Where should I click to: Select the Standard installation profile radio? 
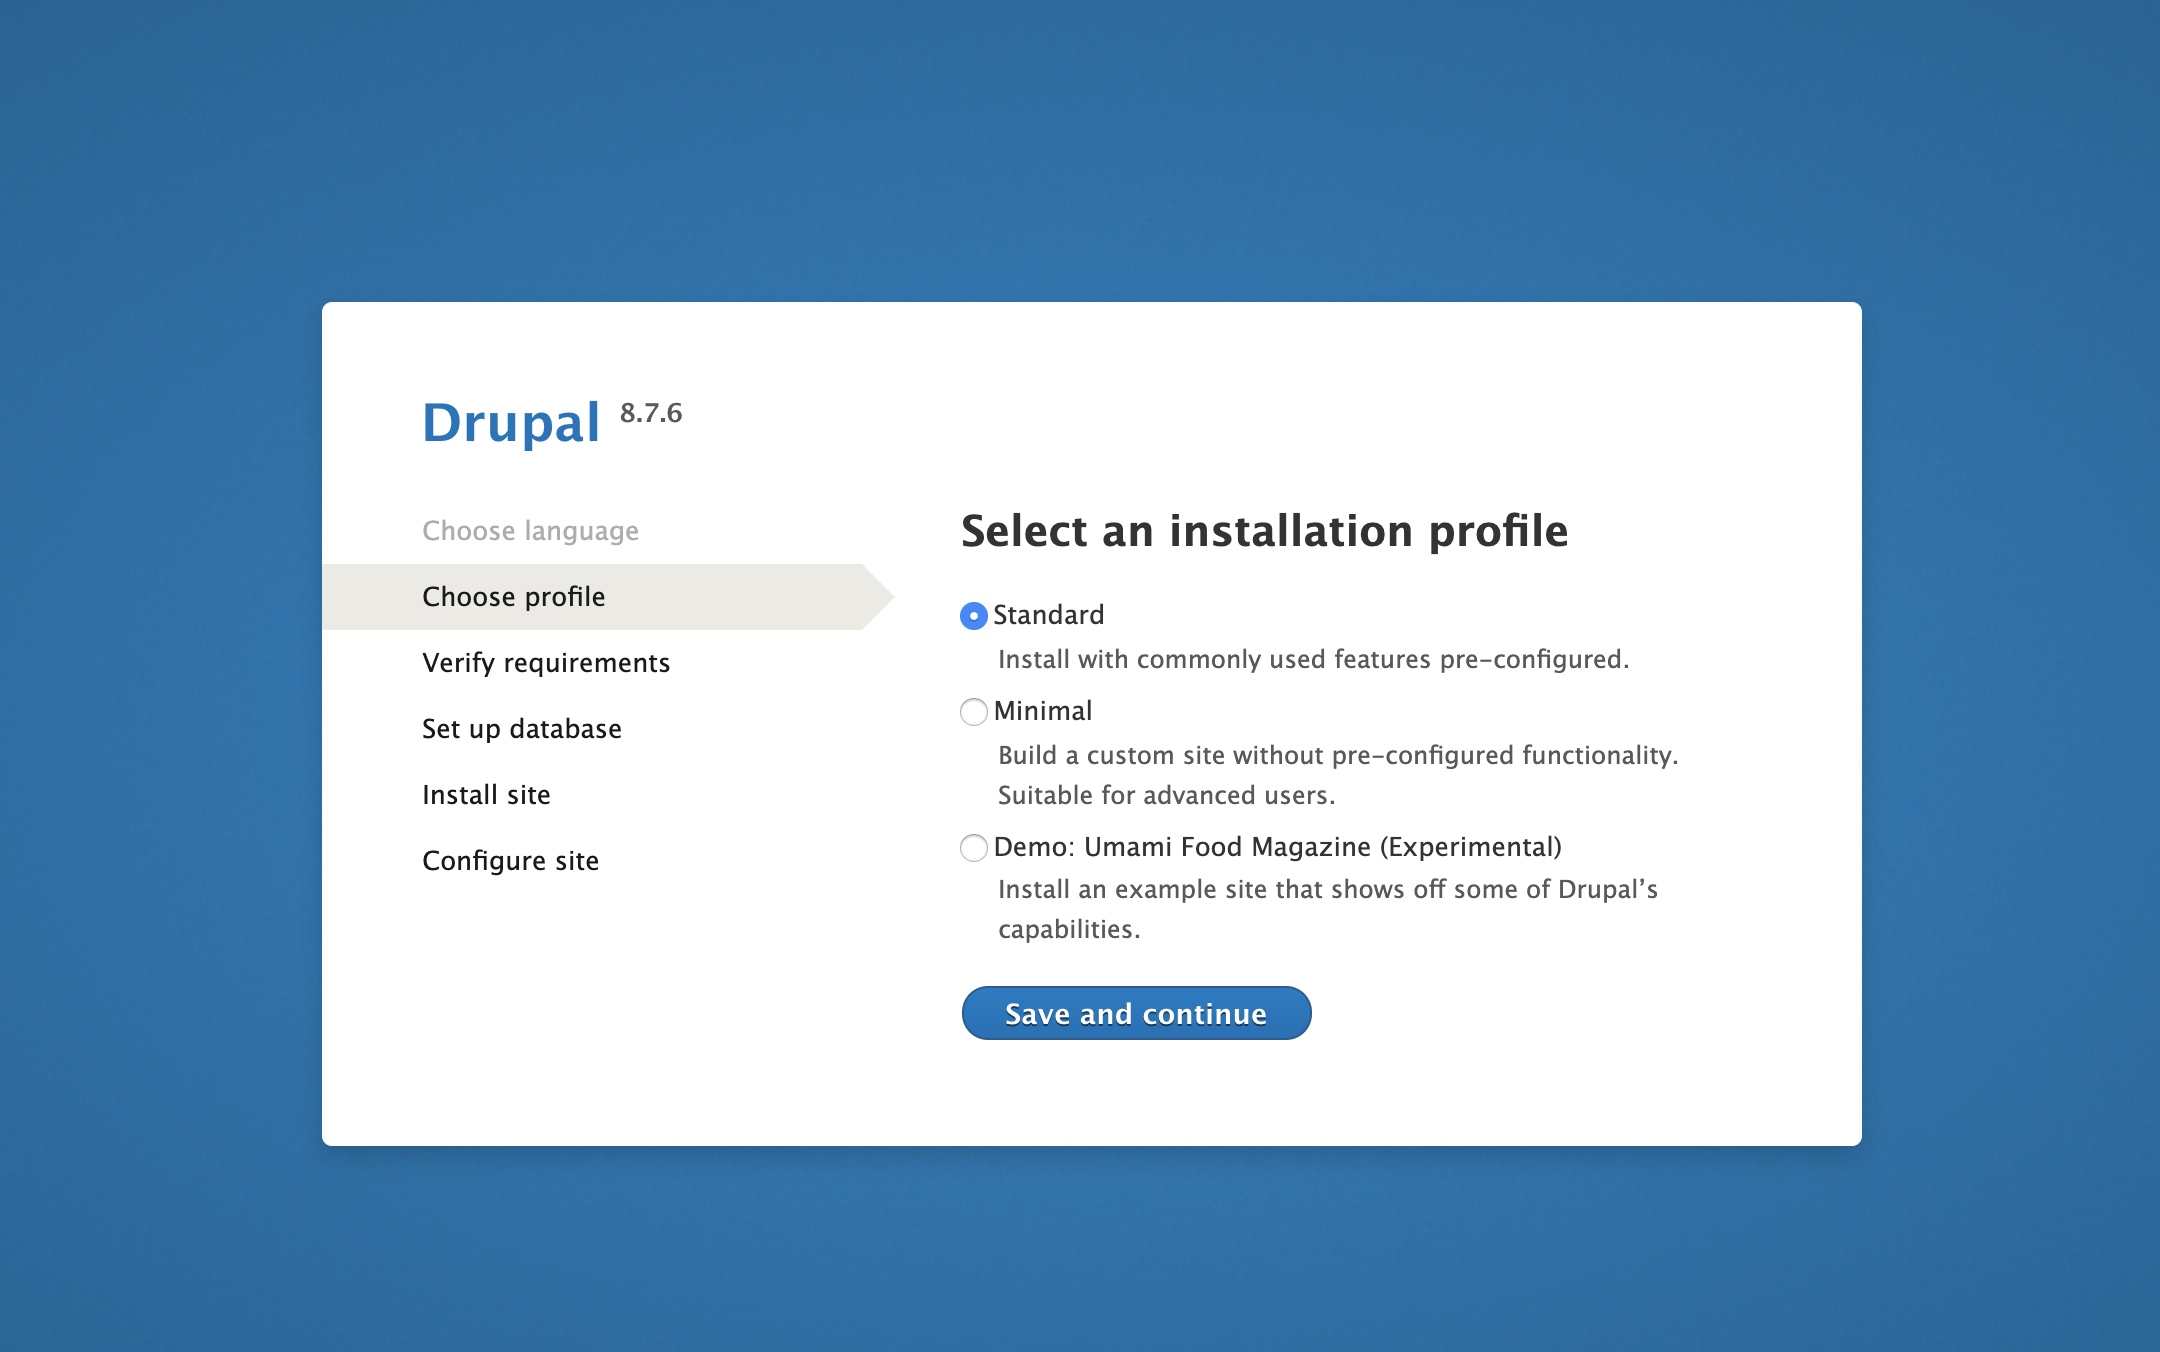(973, 616)
